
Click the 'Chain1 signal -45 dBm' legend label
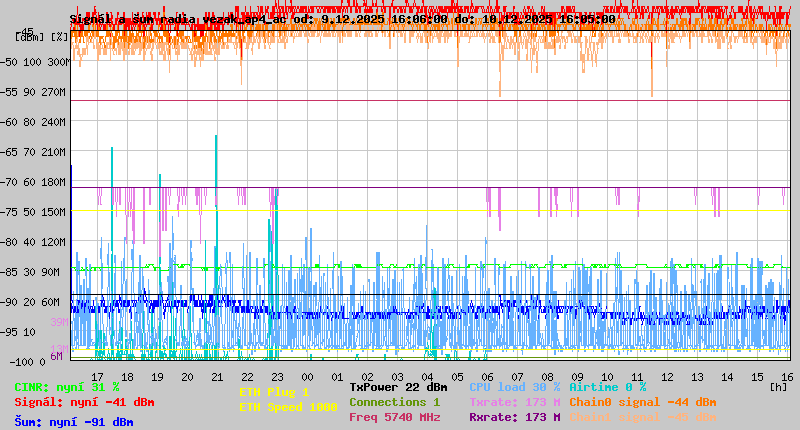[642, 417]
